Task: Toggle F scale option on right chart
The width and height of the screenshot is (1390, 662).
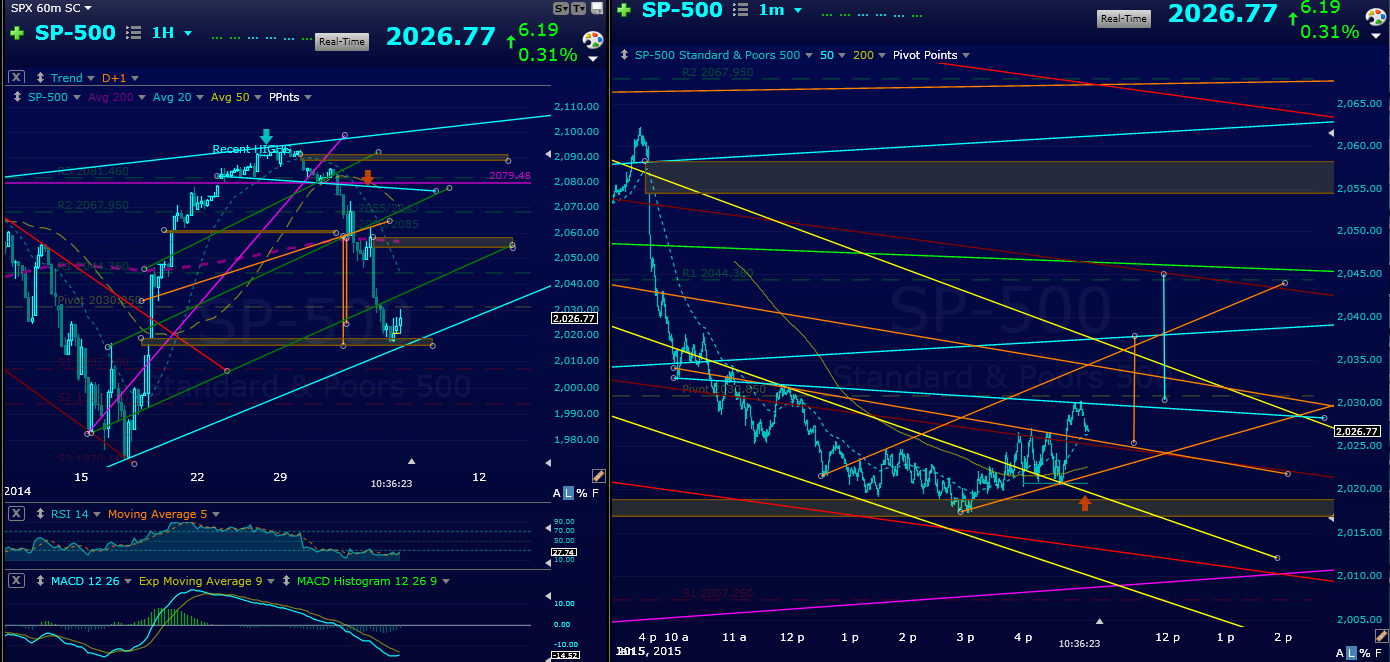Action: pos(1379,653)
